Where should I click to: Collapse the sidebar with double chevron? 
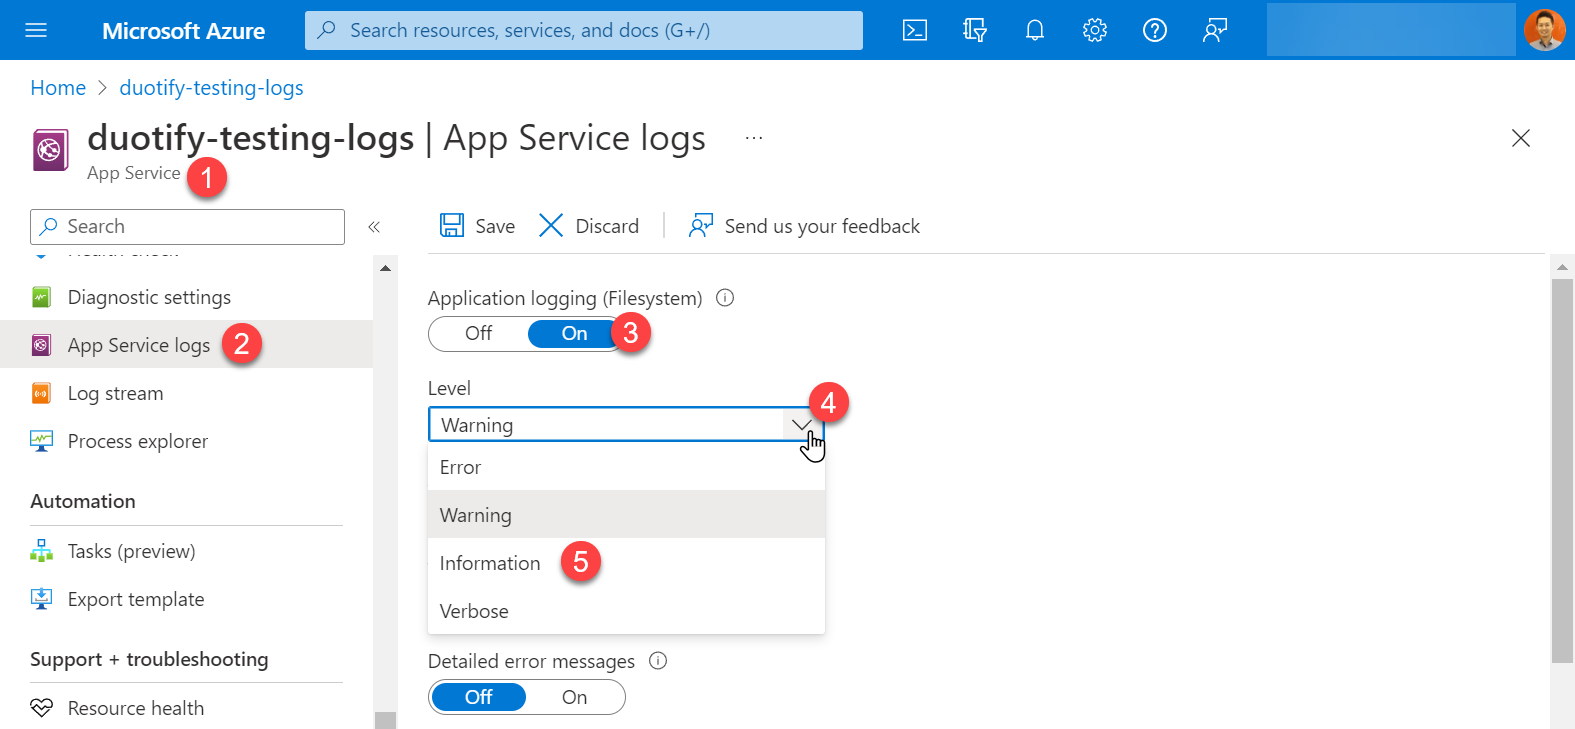374,227
